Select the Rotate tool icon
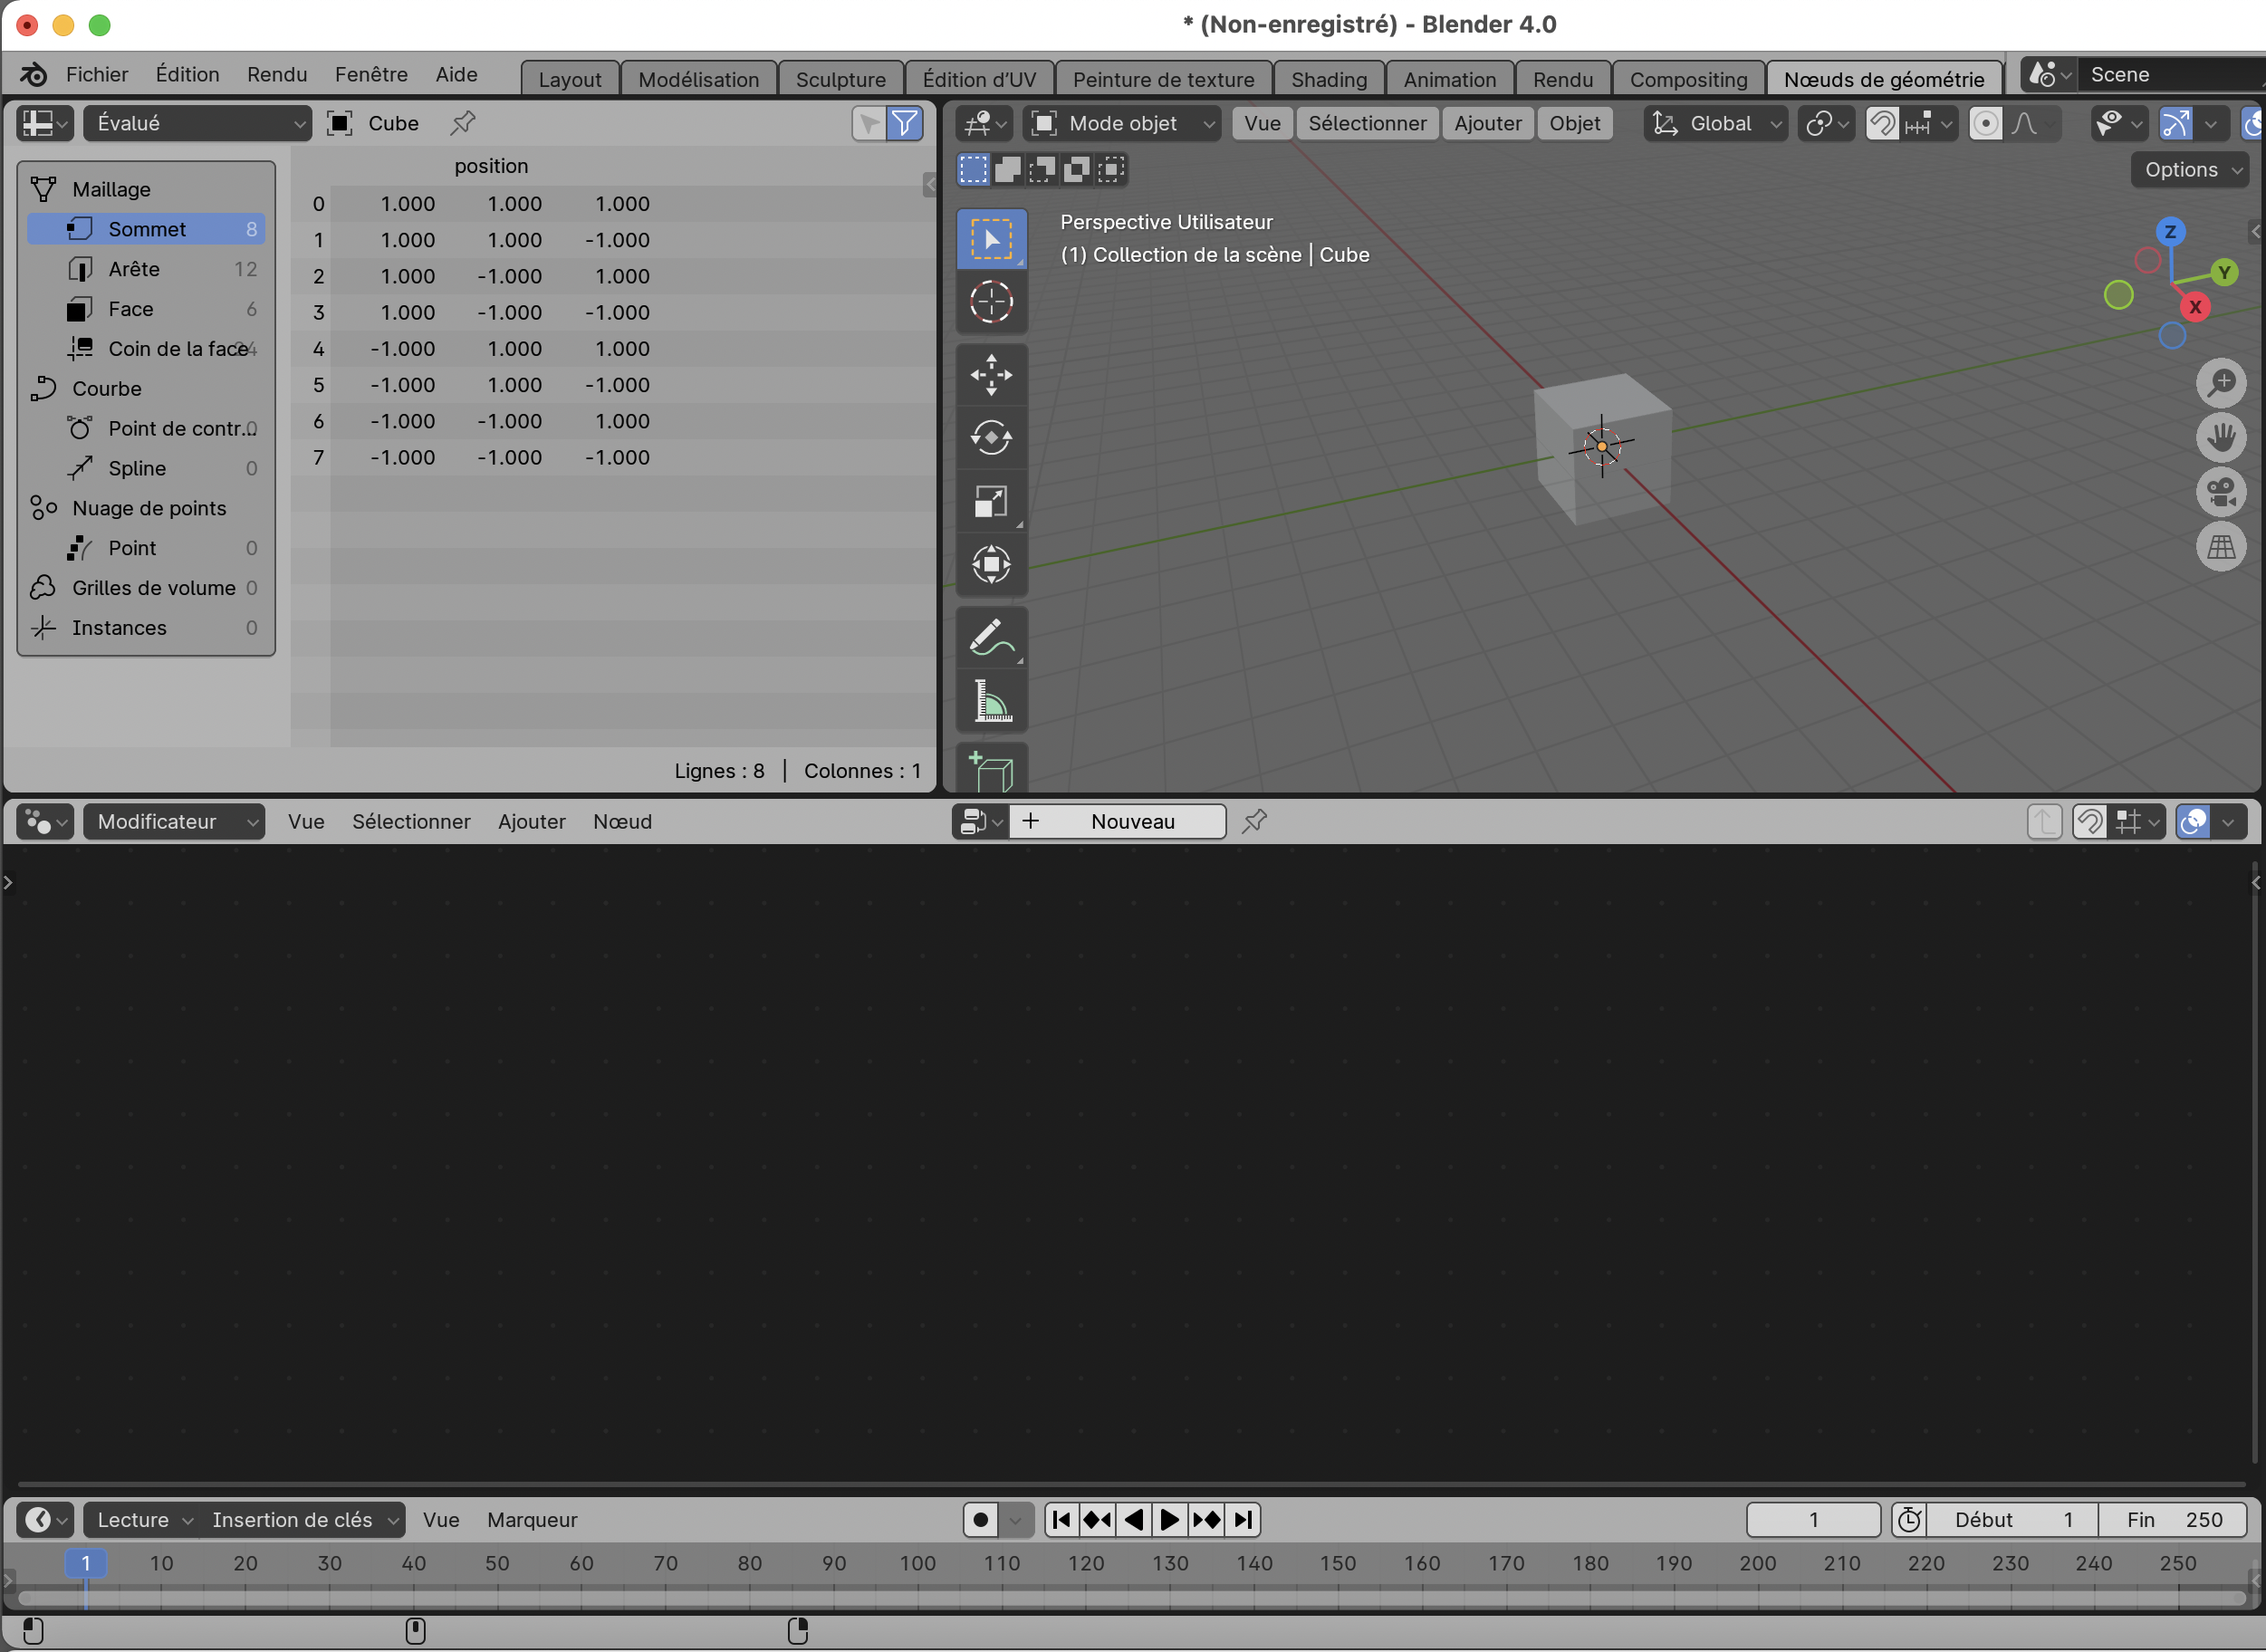The image size is (2266, 1652). click(x=990, y=438)
